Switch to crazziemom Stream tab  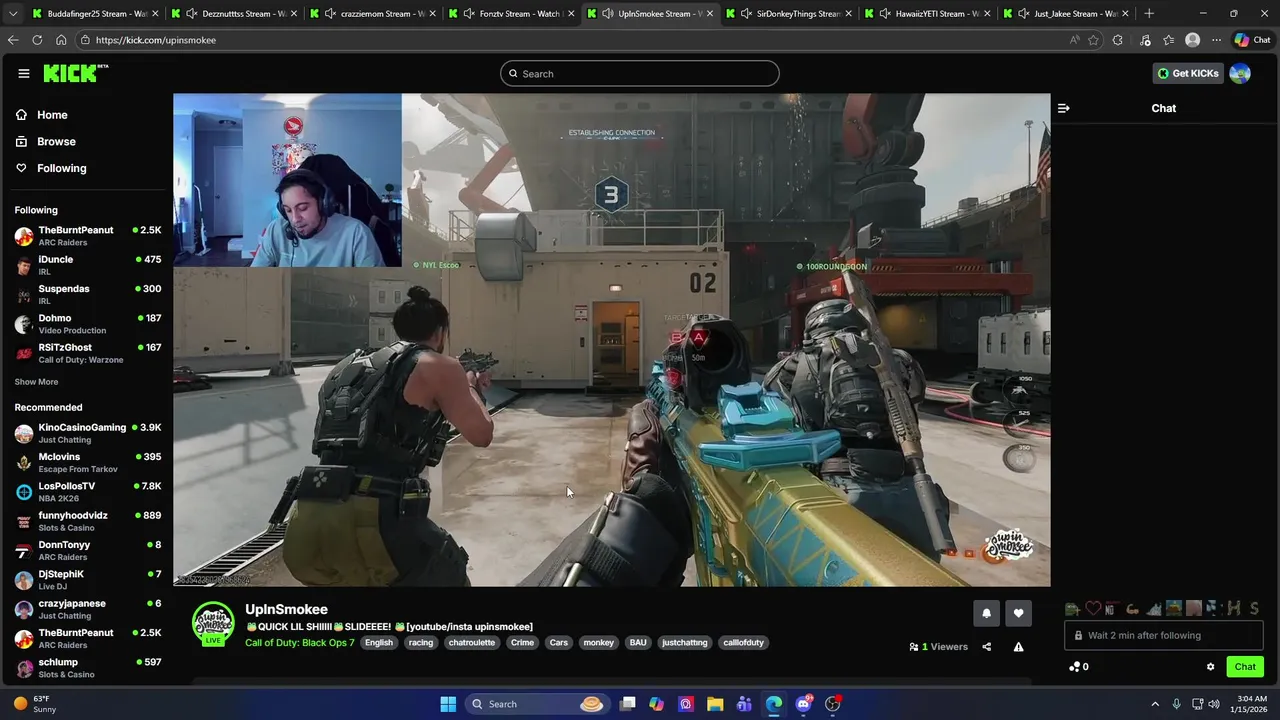pyautogui.click(x=371, y=14)
